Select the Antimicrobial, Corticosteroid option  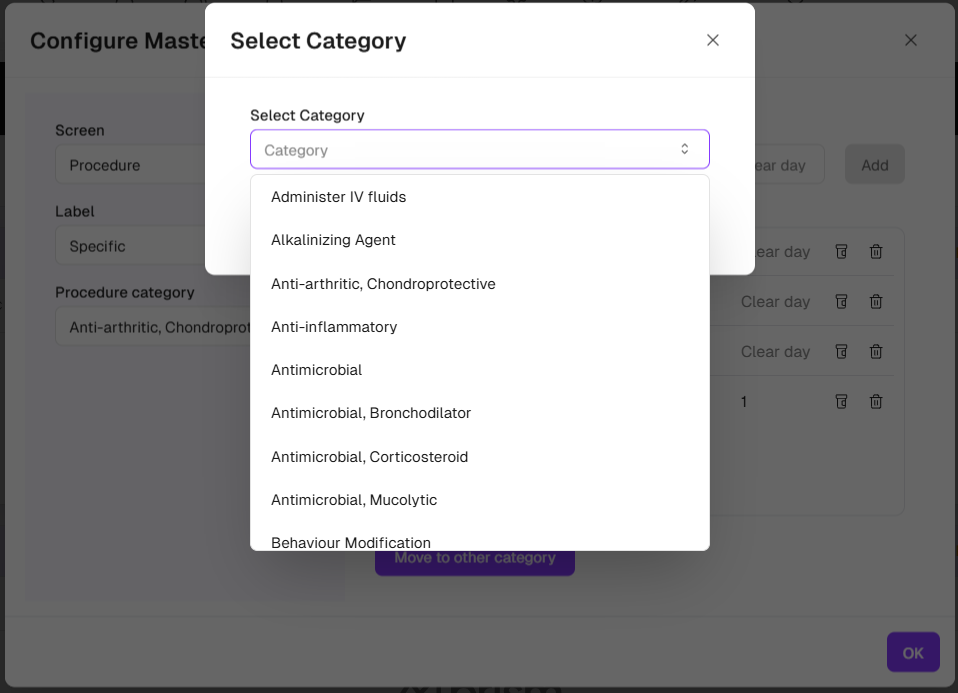(x=369, y=457)
